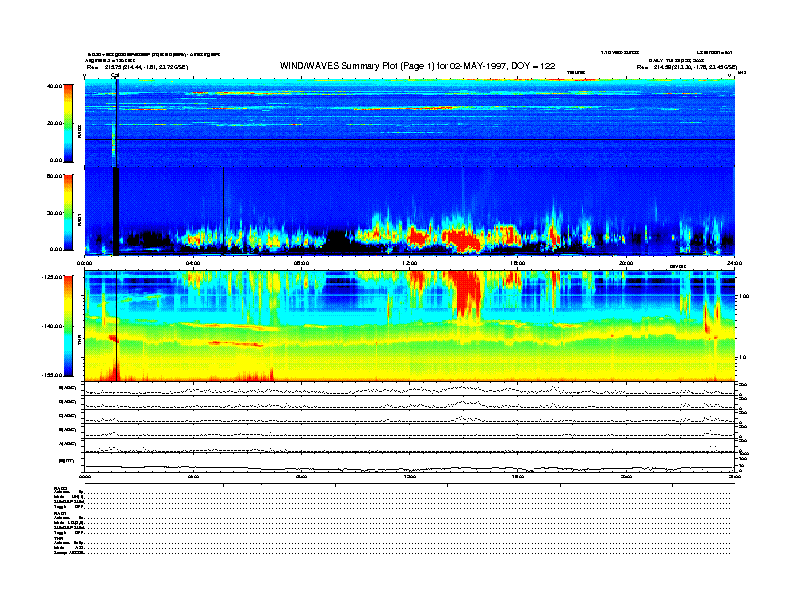This screenshot has width=792, height=612.
Task: Click the 16:00 tick label below the RAD1 panel
Action: coord(518,263)
